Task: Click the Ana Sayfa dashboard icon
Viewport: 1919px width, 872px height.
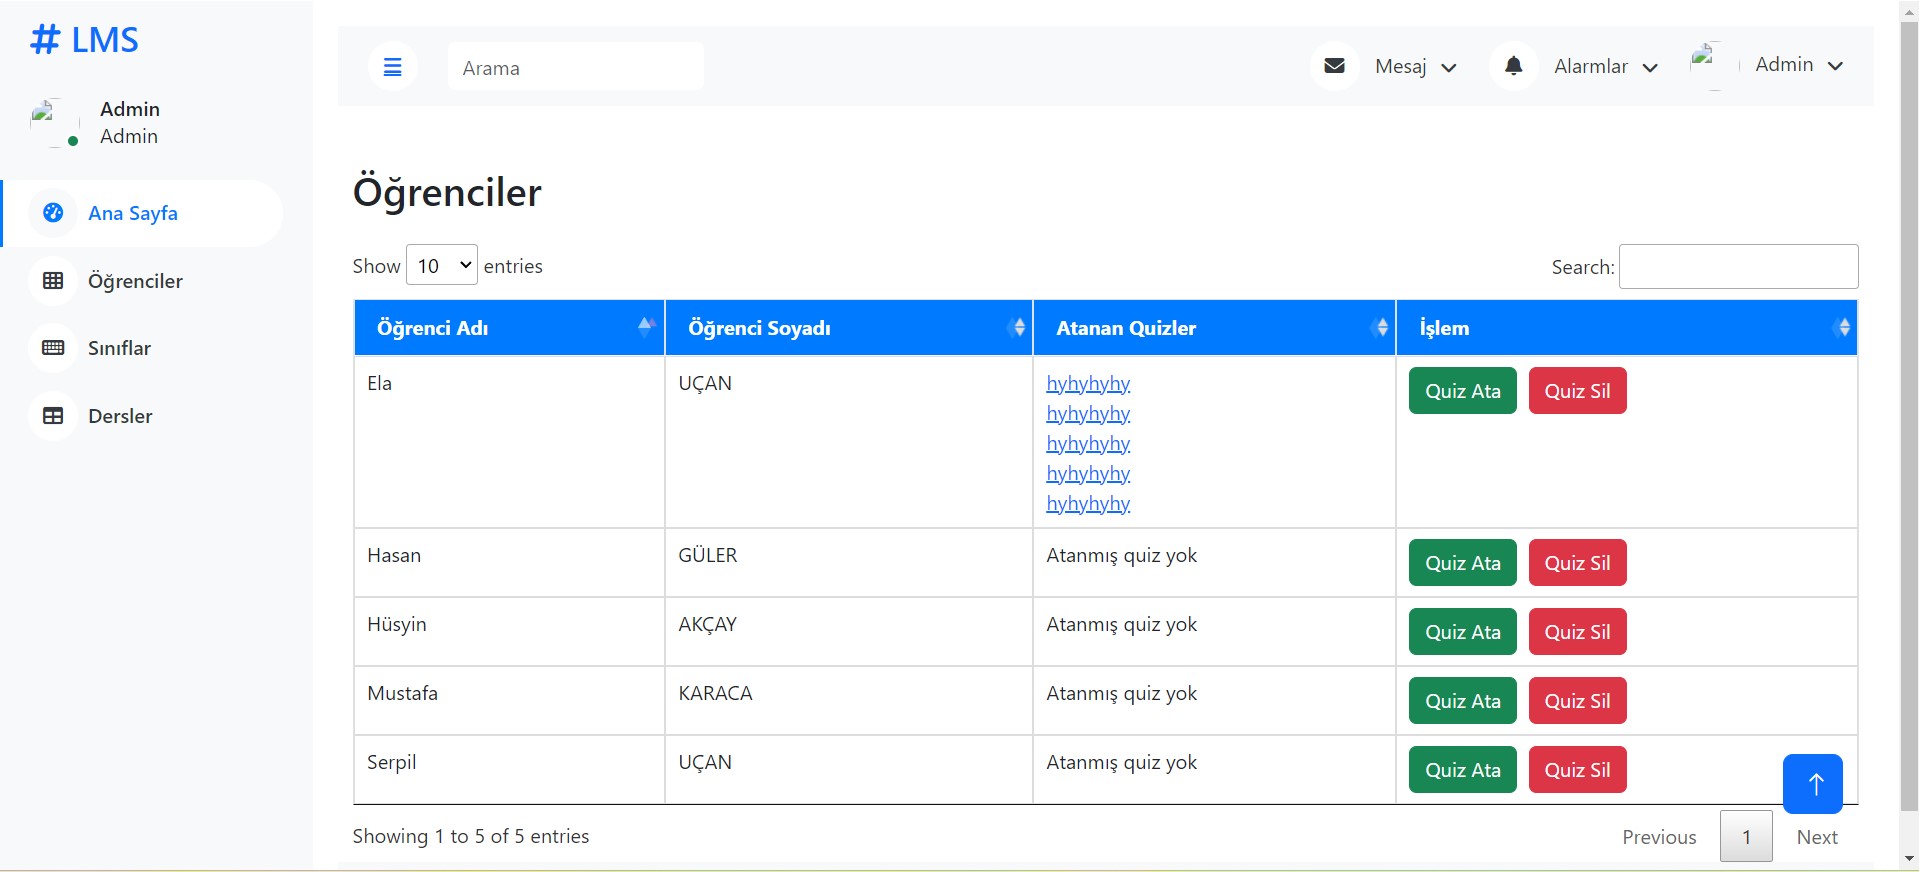Action: click(x=53, y=213)
